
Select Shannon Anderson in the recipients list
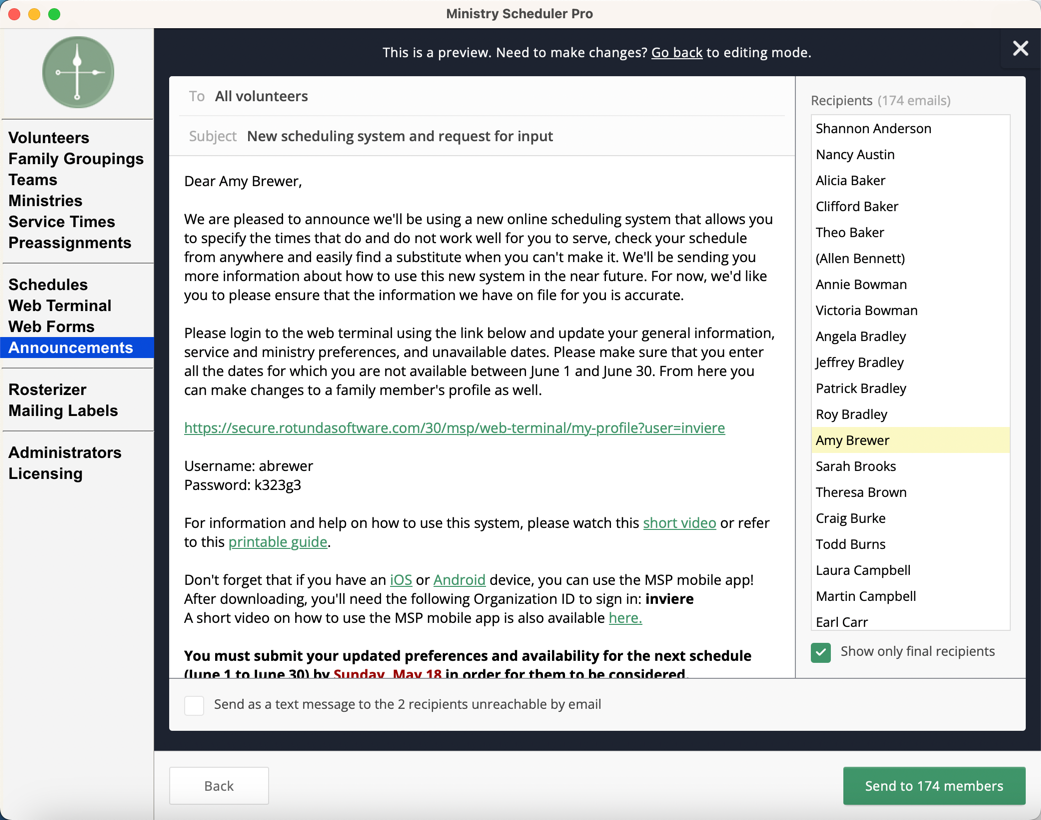[910, 128]
